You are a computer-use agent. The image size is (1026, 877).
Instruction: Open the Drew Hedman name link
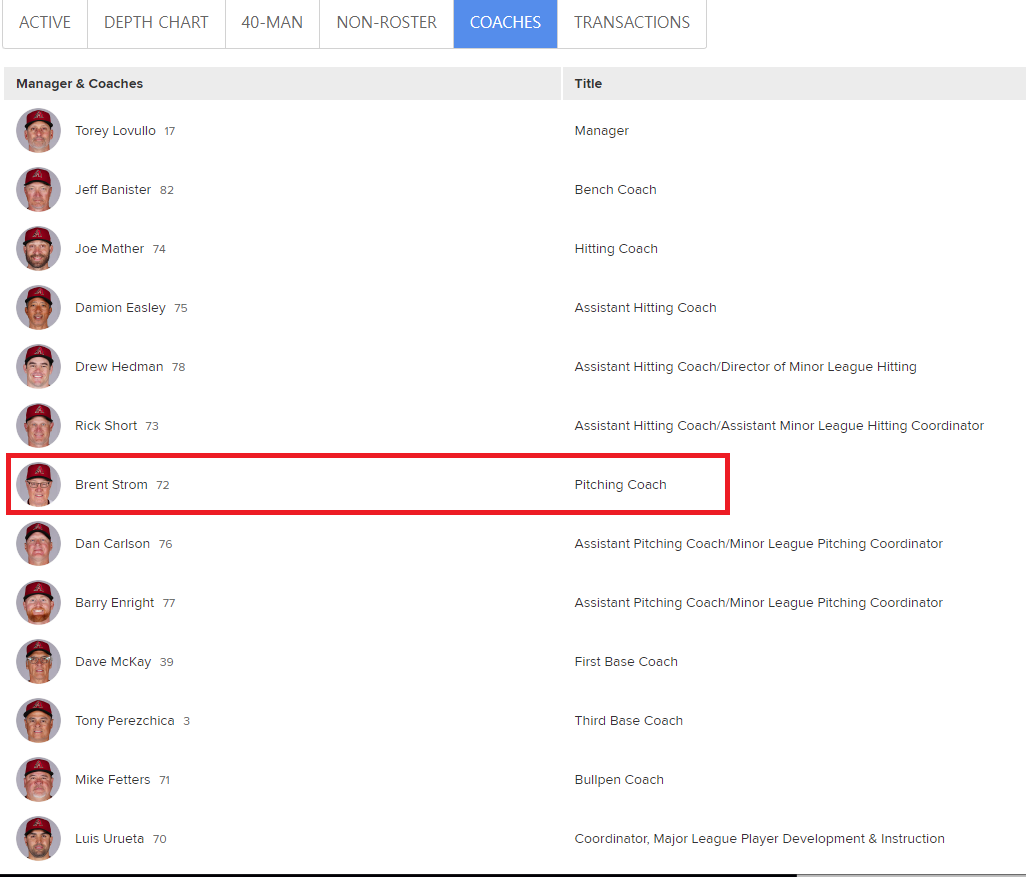119,367
